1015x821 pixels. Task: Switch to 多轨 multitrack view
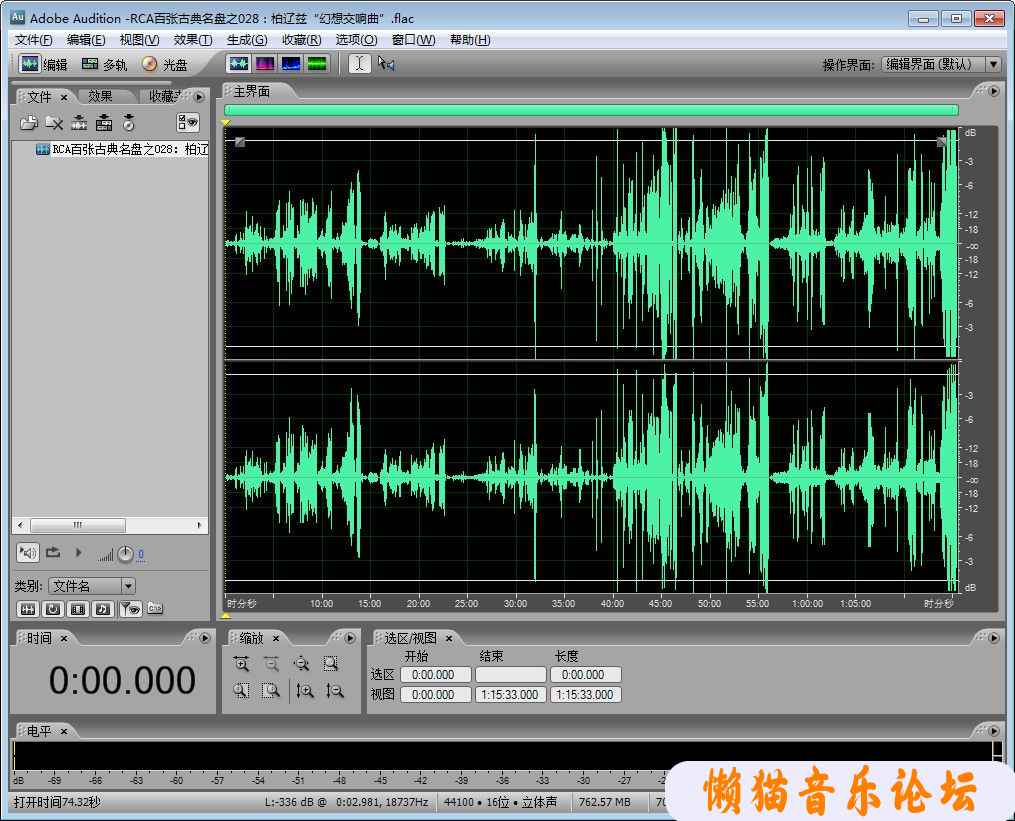click(104, 64)
